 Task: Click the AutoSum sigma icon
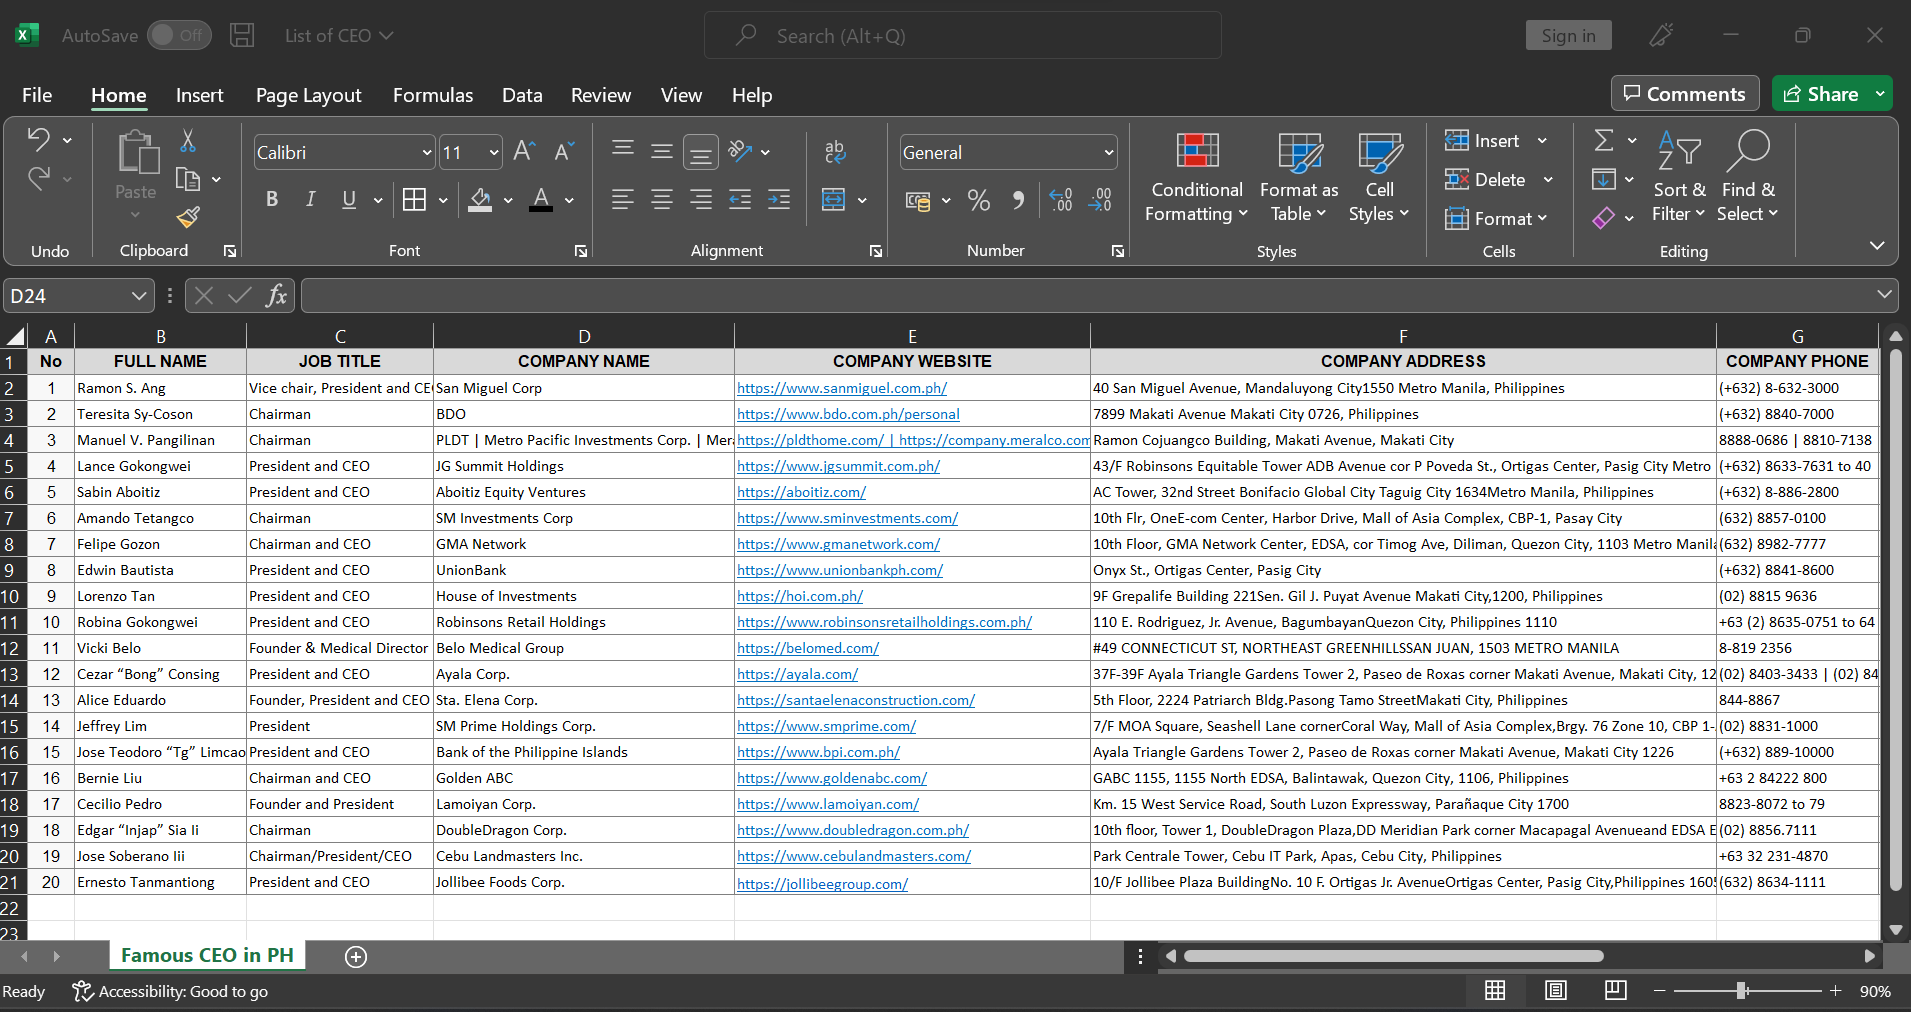[1604, 141]
